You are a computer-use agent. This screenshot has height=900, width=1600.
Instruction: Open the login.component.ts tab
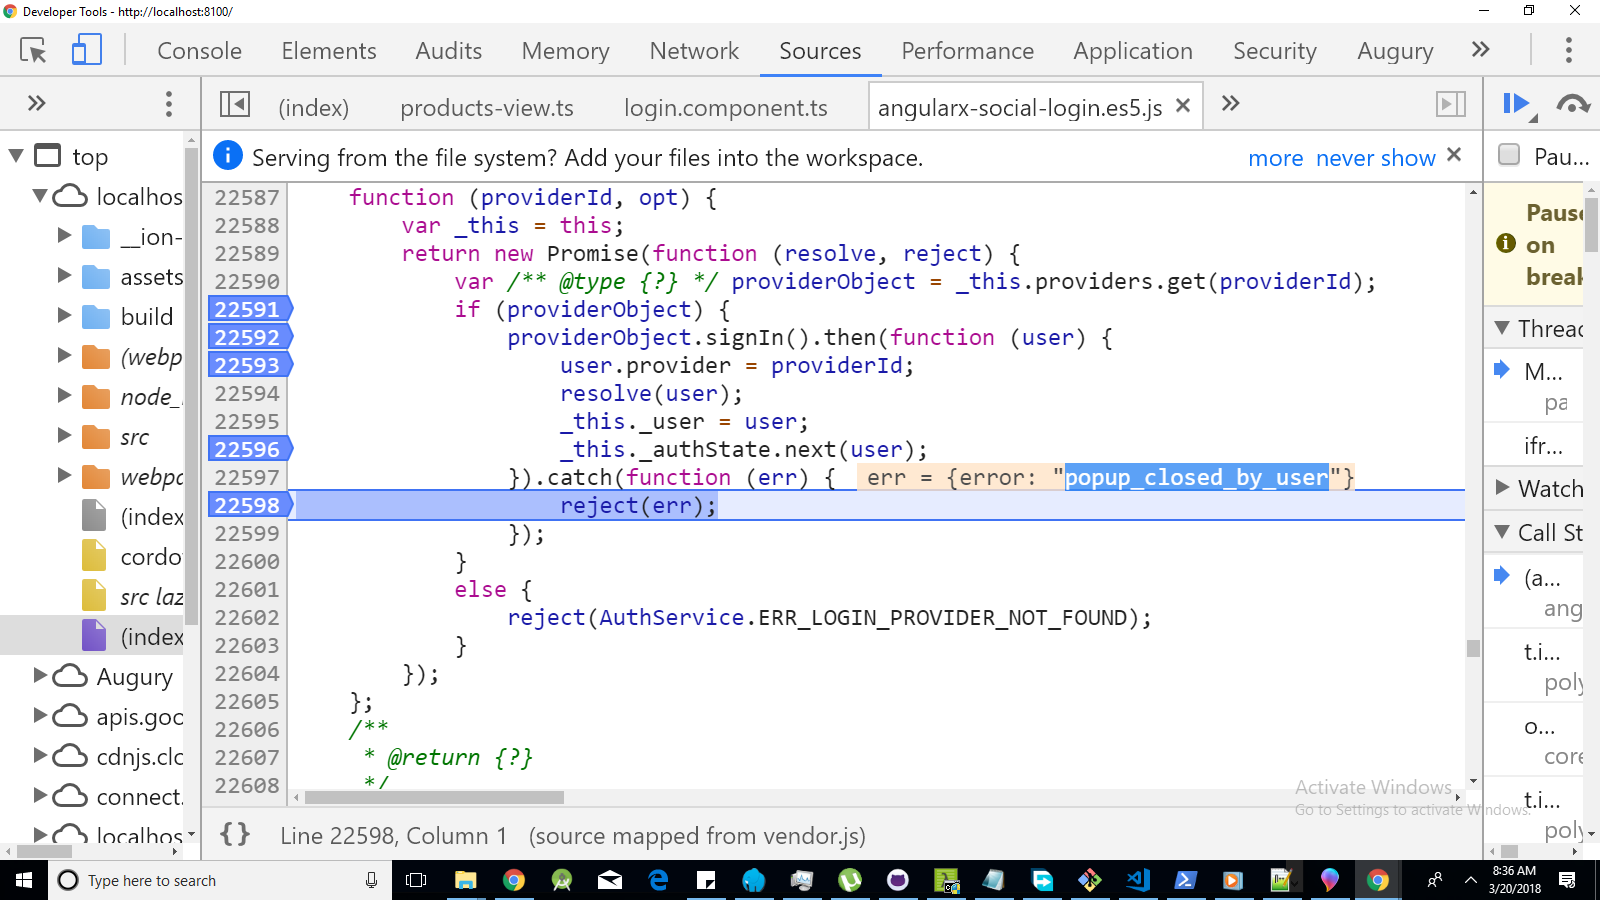[725, 106]
